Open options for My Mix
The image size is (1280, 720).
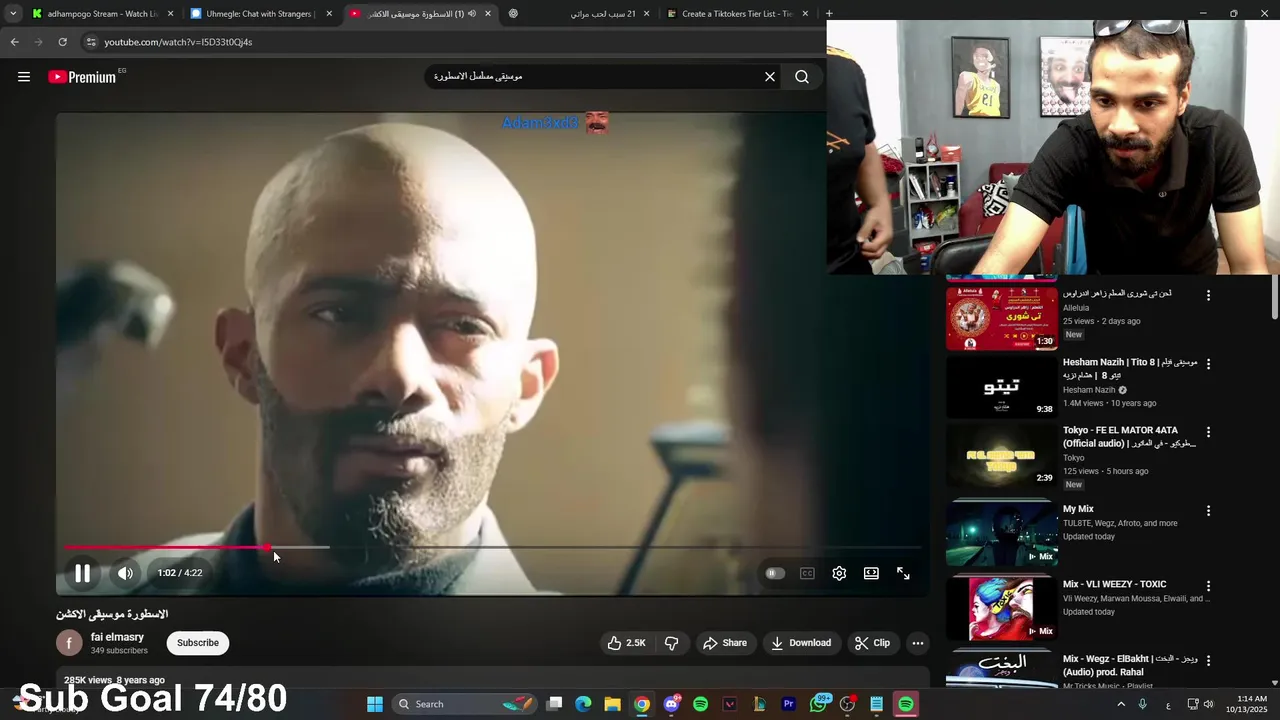point(1208,511)
